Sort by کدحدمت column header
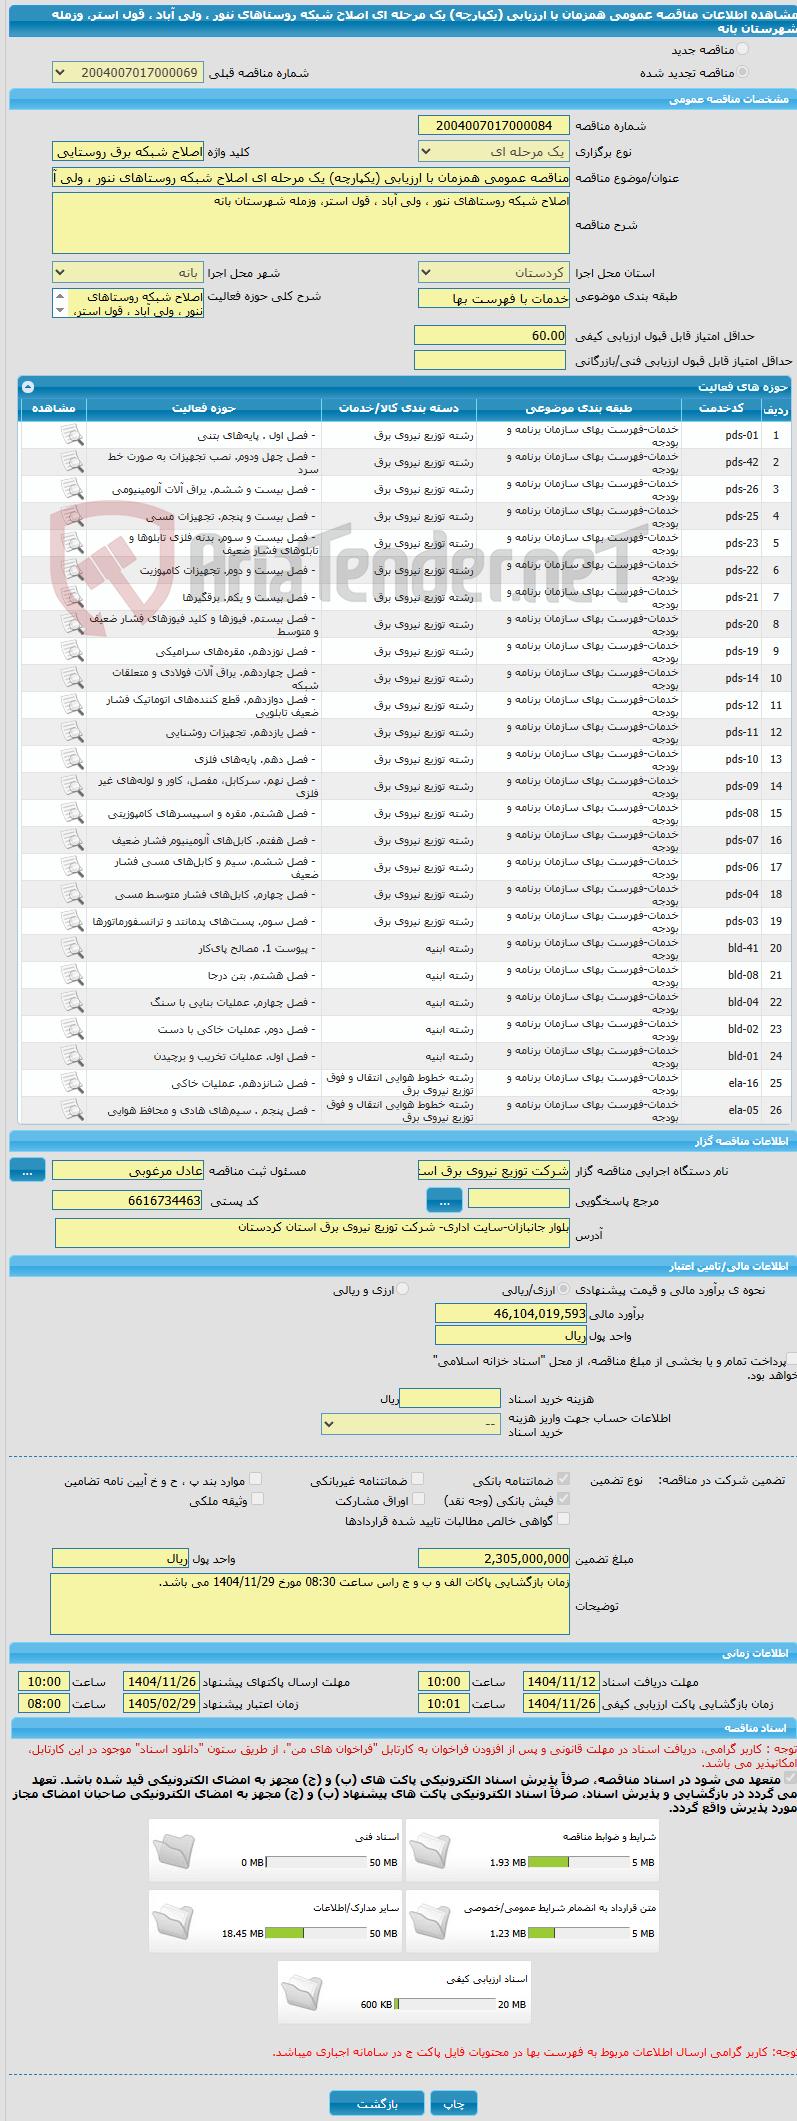 [x=721, y=408]
